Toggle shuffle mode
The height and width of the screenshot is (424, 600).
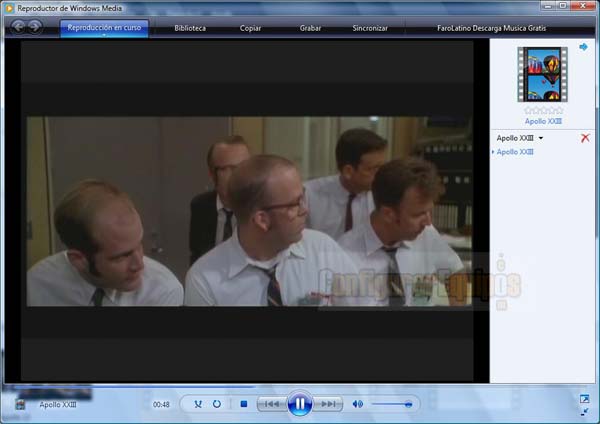(x=198, y=404)
